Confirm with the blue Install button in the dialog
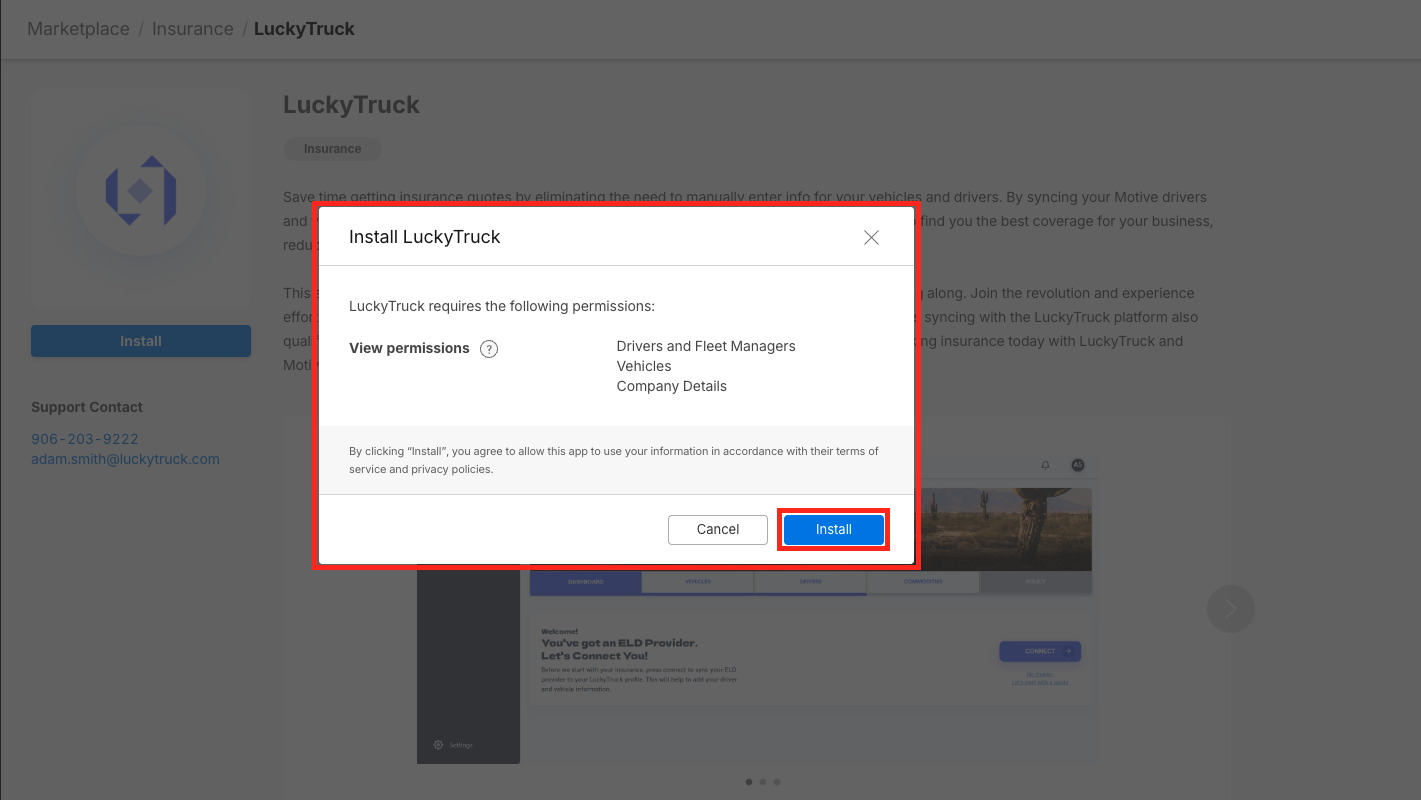Image resolution: width=1421 pixels, height=800 pixels. (x=833, y=530)
